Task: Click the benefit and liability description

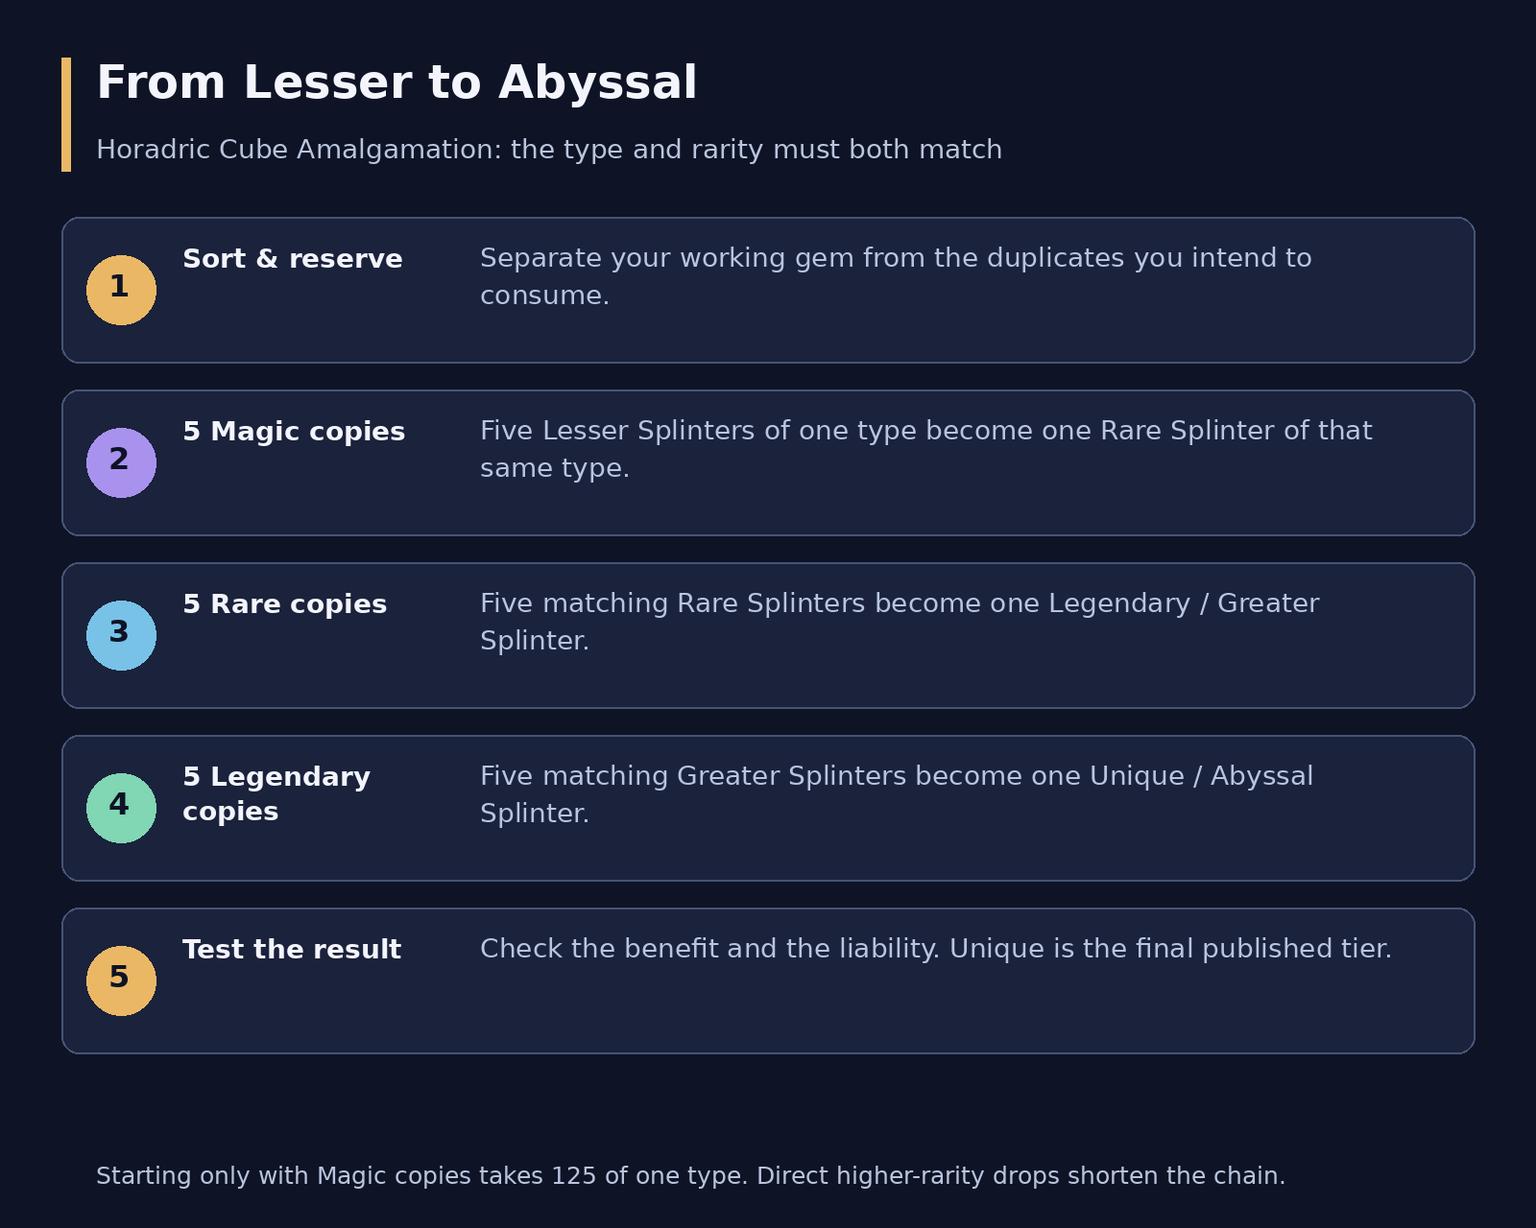Action: 935,949
